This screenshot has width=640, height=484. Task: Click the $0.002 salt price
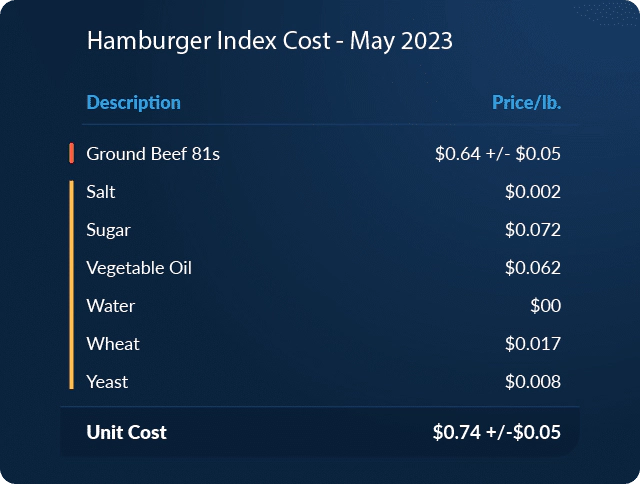tap(532, 192)
